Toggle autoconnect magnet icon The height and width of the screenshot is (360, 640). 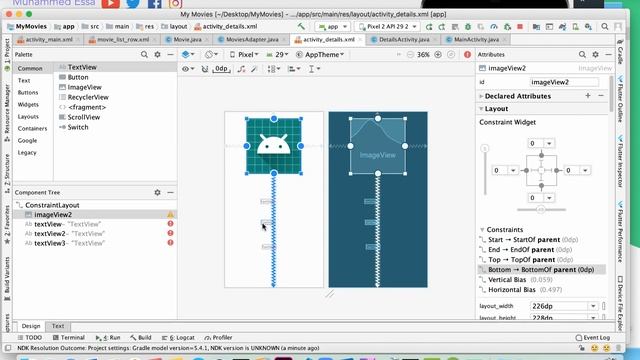coord(205,69)
